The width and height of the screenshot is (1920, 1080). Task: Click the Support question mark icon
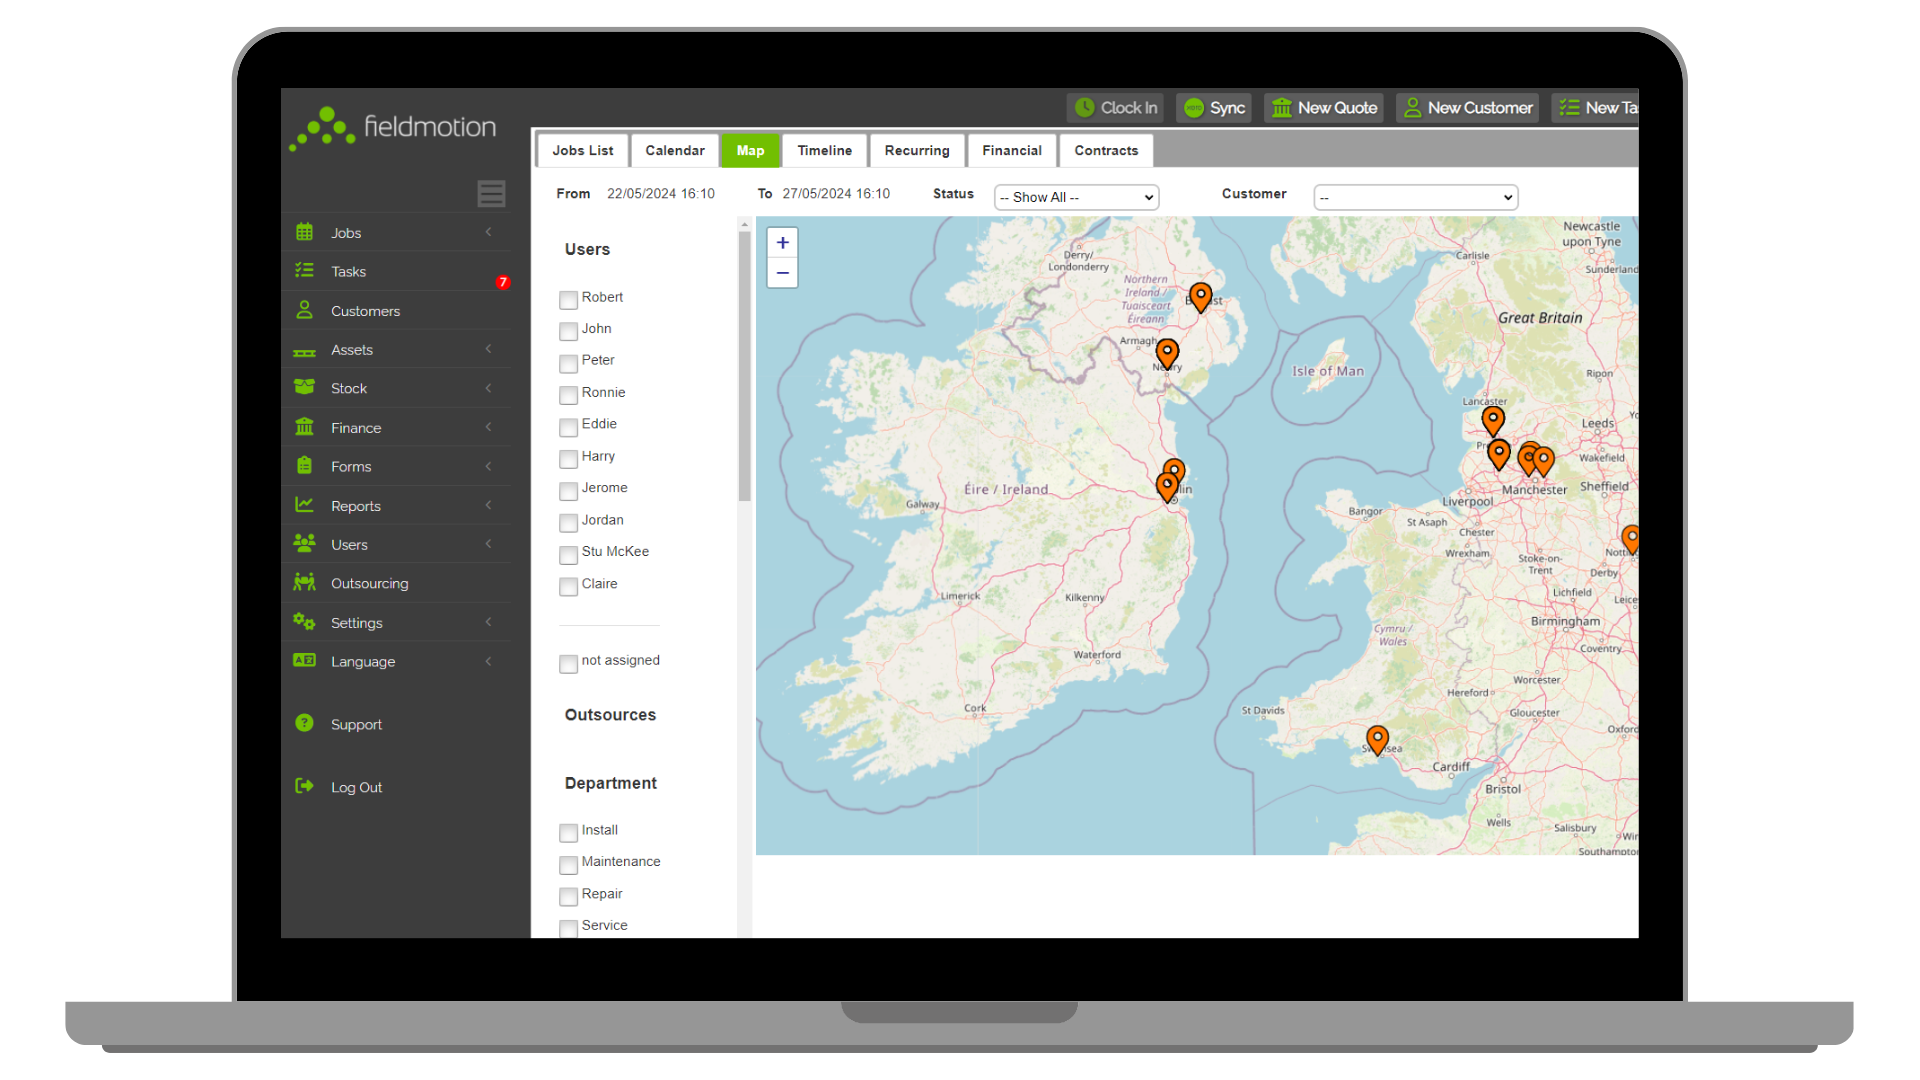pos(304,722)
